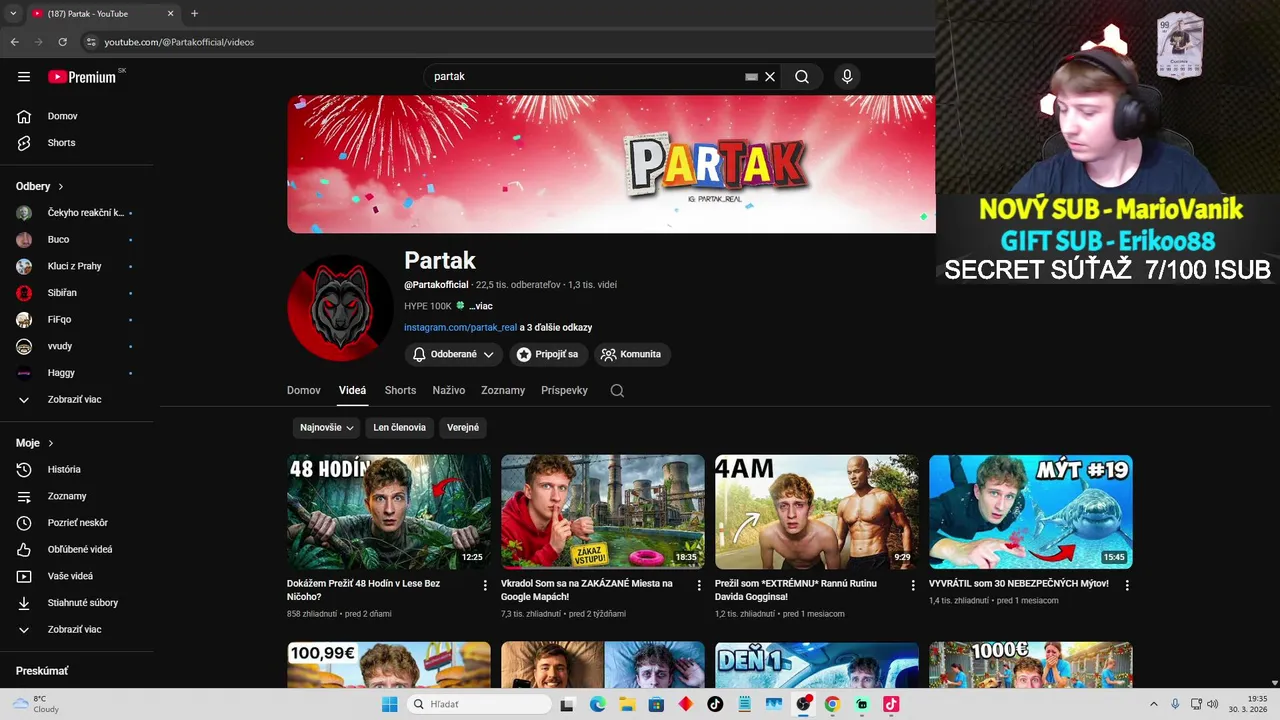
Task: Switch to the channel Shorts tab
Action: (x=400, y=391)
